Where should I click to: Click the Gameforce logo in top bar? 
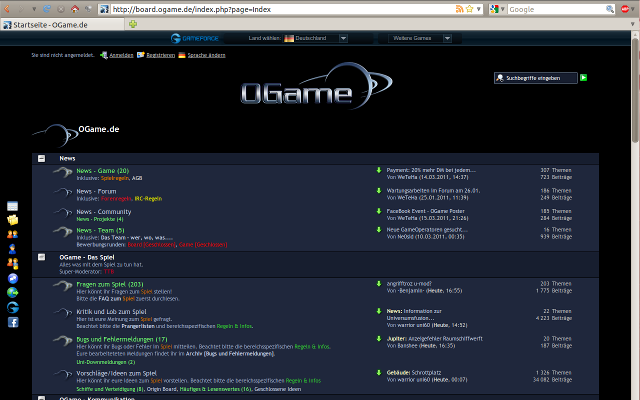pyautogui.click(x=195, y=38)
